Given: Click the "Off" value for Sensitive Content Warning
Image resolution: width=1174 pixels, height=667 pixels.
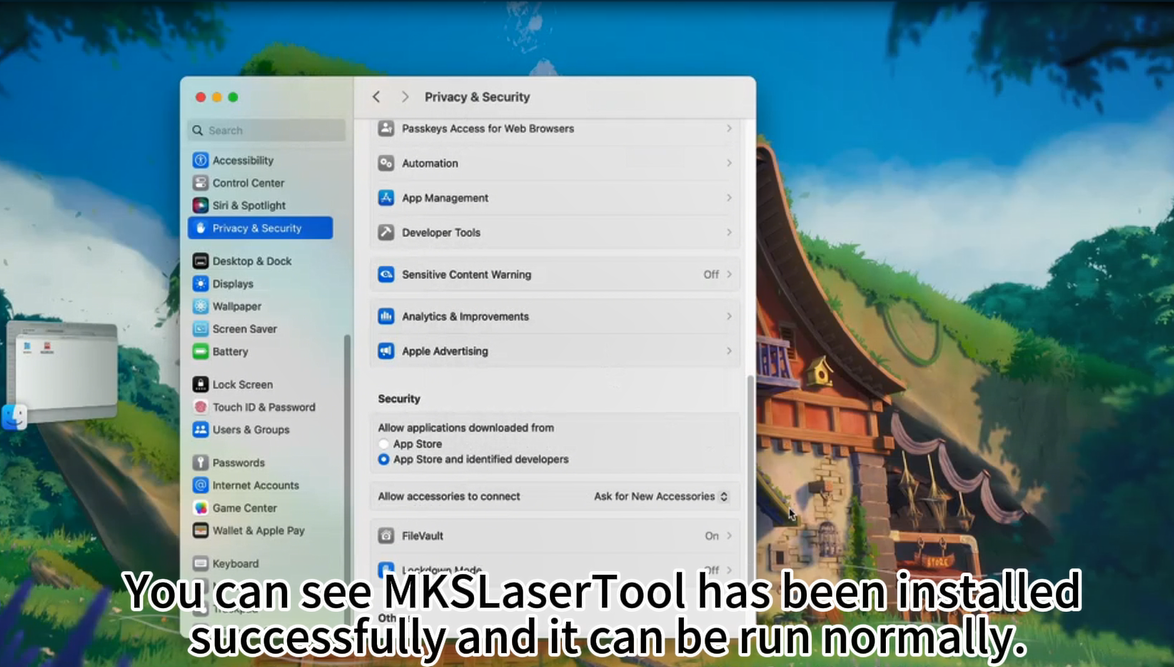Looking at the screenshot, I should click(x=711, y=275).
